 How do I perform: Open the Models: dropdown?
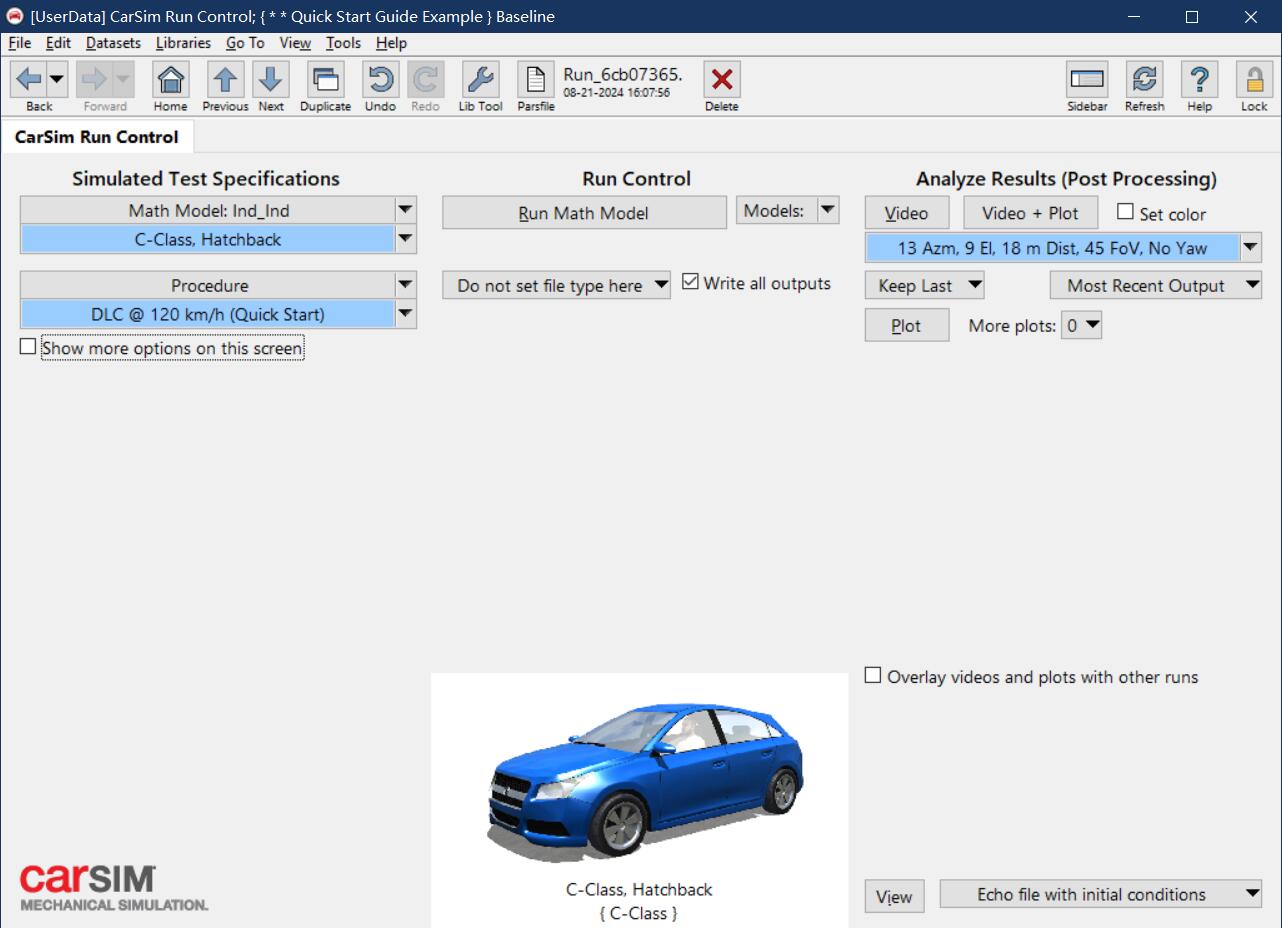pos(787,210)
